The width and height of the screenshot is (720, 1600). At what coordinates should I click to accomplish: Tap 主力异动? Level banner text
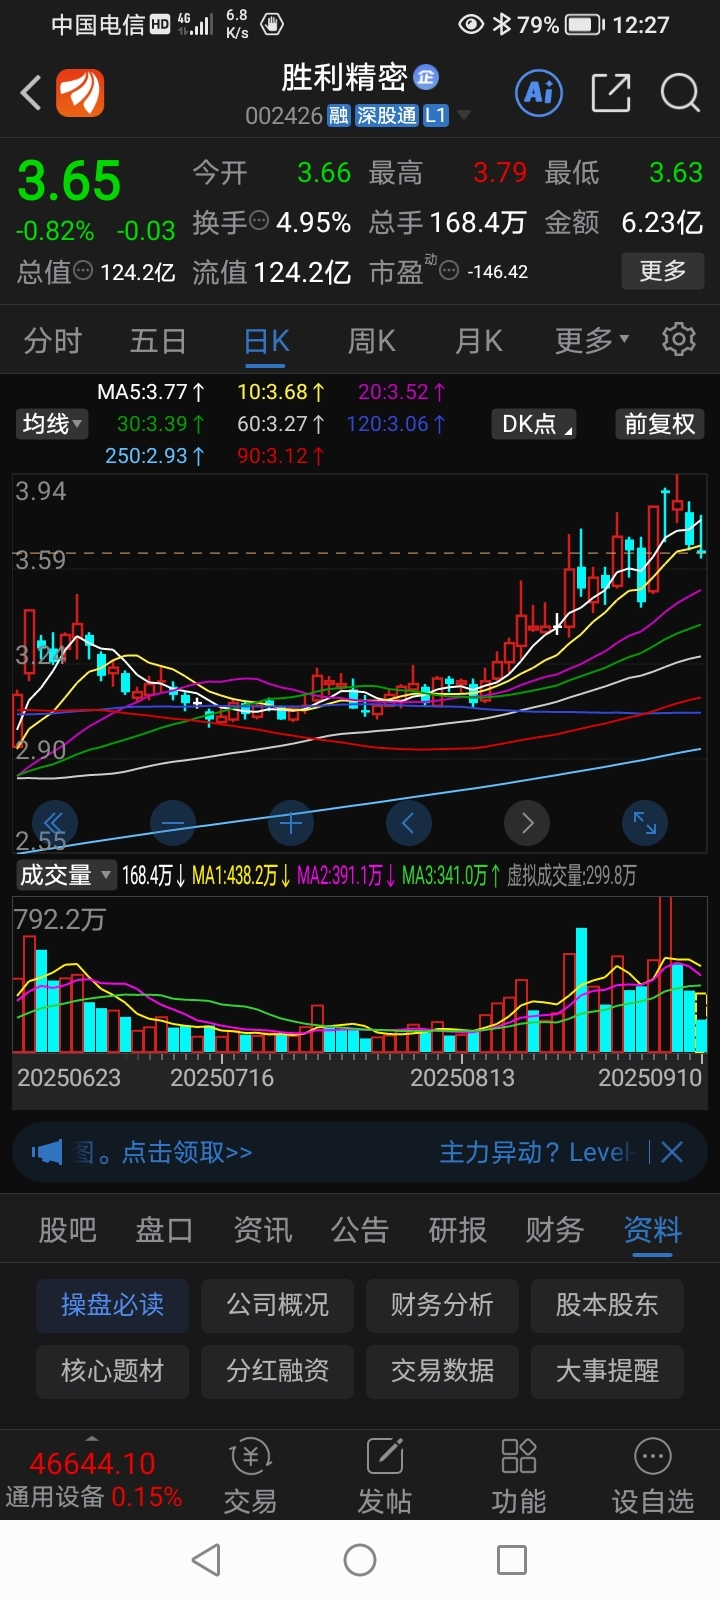click(x=537, y=1153)
